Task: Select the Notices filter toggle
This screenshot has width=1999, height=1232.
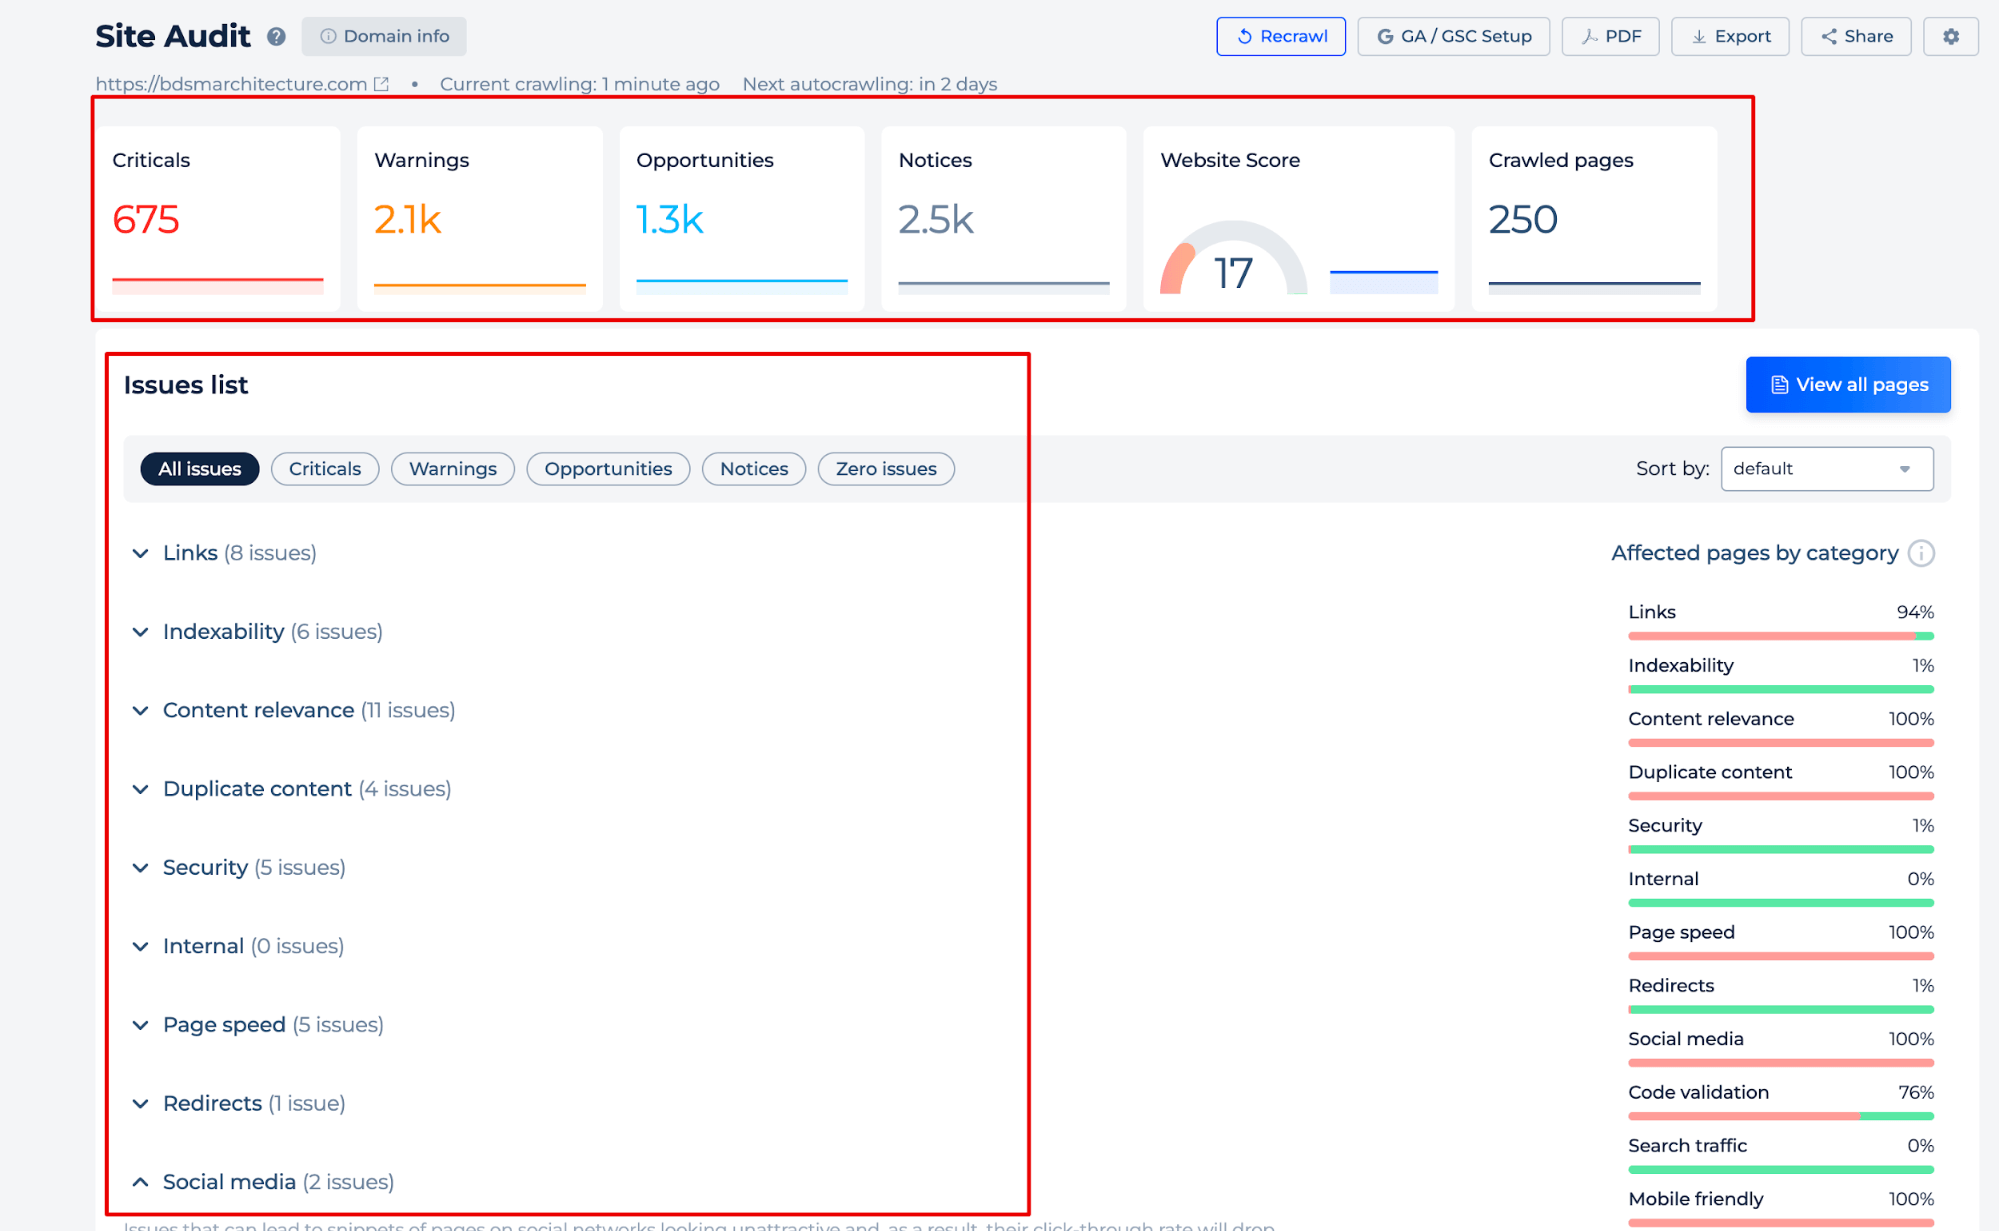Action: tap(754, 468)
